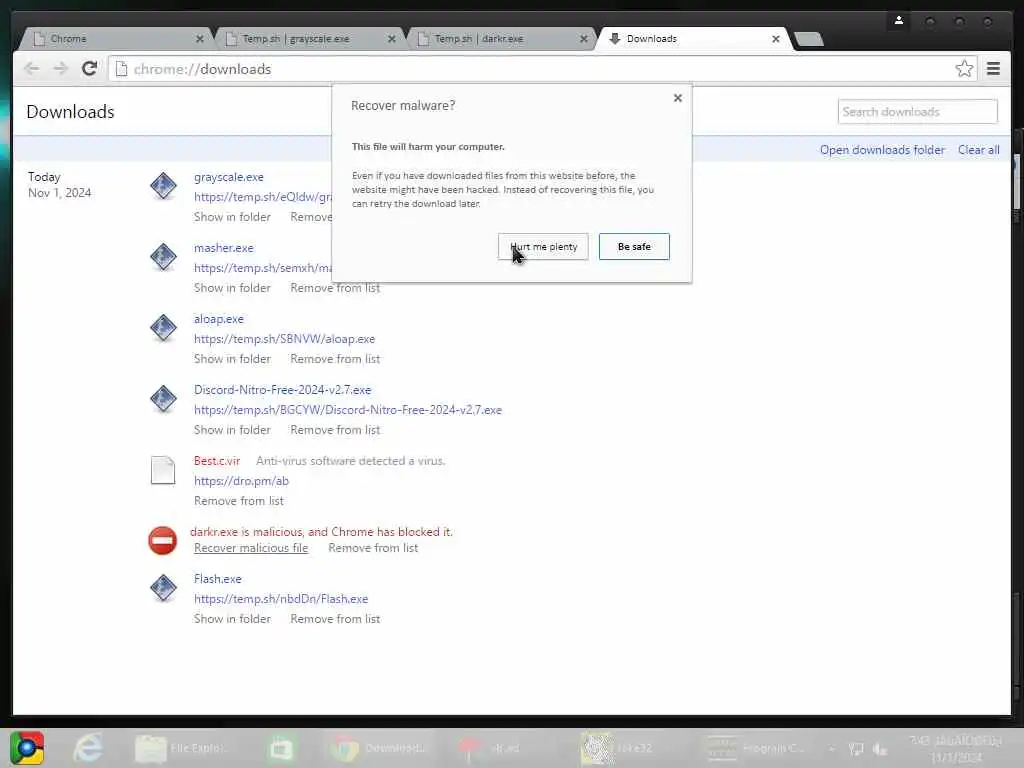Open the user profile icon in the title bar
This screenshot has height=768, width=1024.
coord(899,21)
